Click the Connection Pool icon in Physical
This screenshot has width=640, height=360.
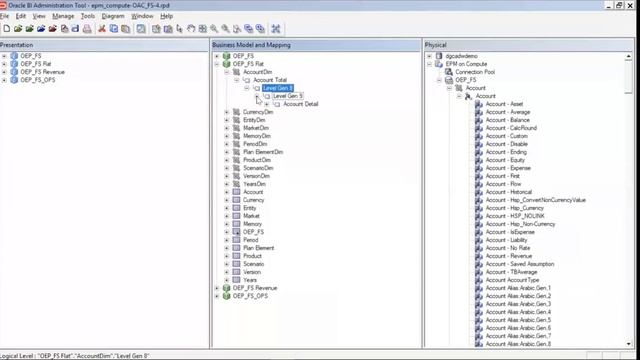tap(449, 72)
